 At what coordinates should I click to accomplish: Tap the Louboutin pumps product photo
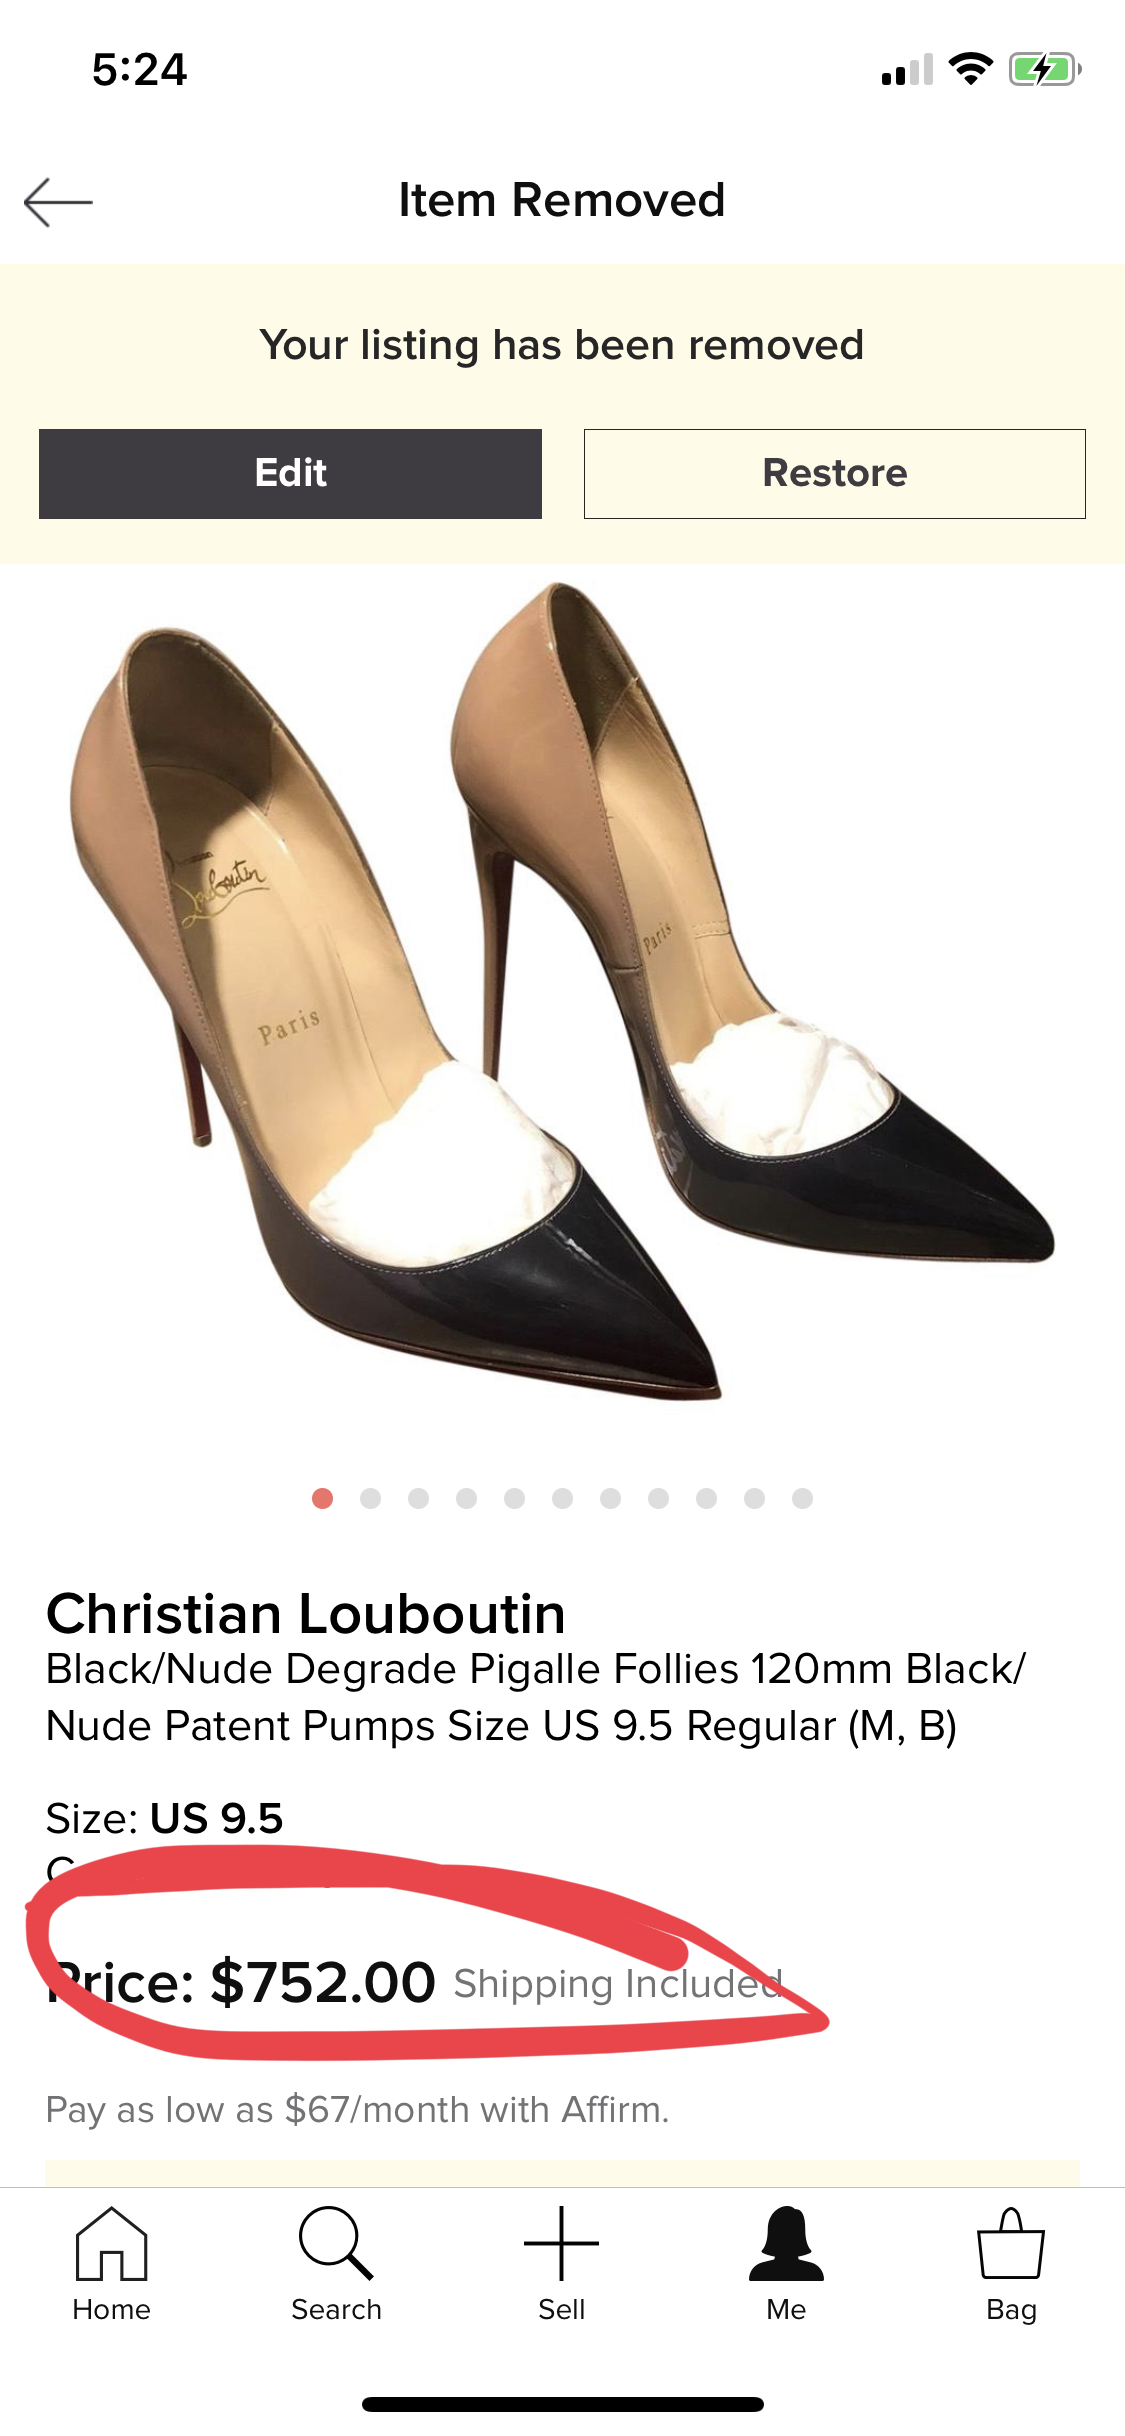click(562, 990)
